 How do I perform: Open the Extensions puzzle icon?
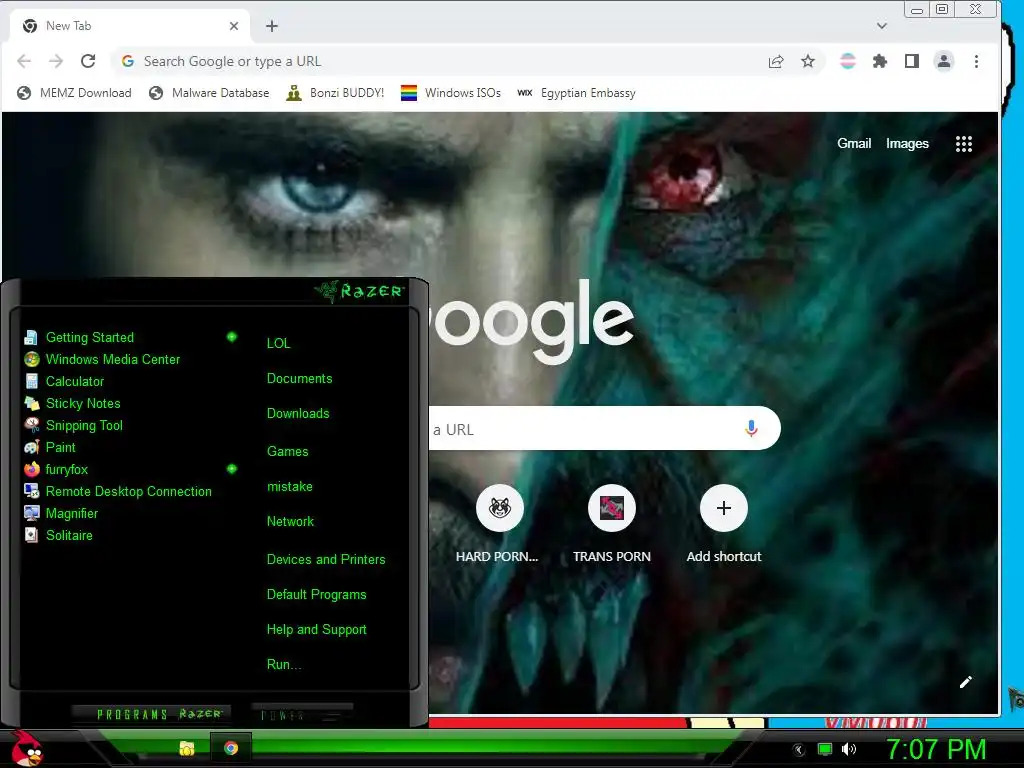880,61
